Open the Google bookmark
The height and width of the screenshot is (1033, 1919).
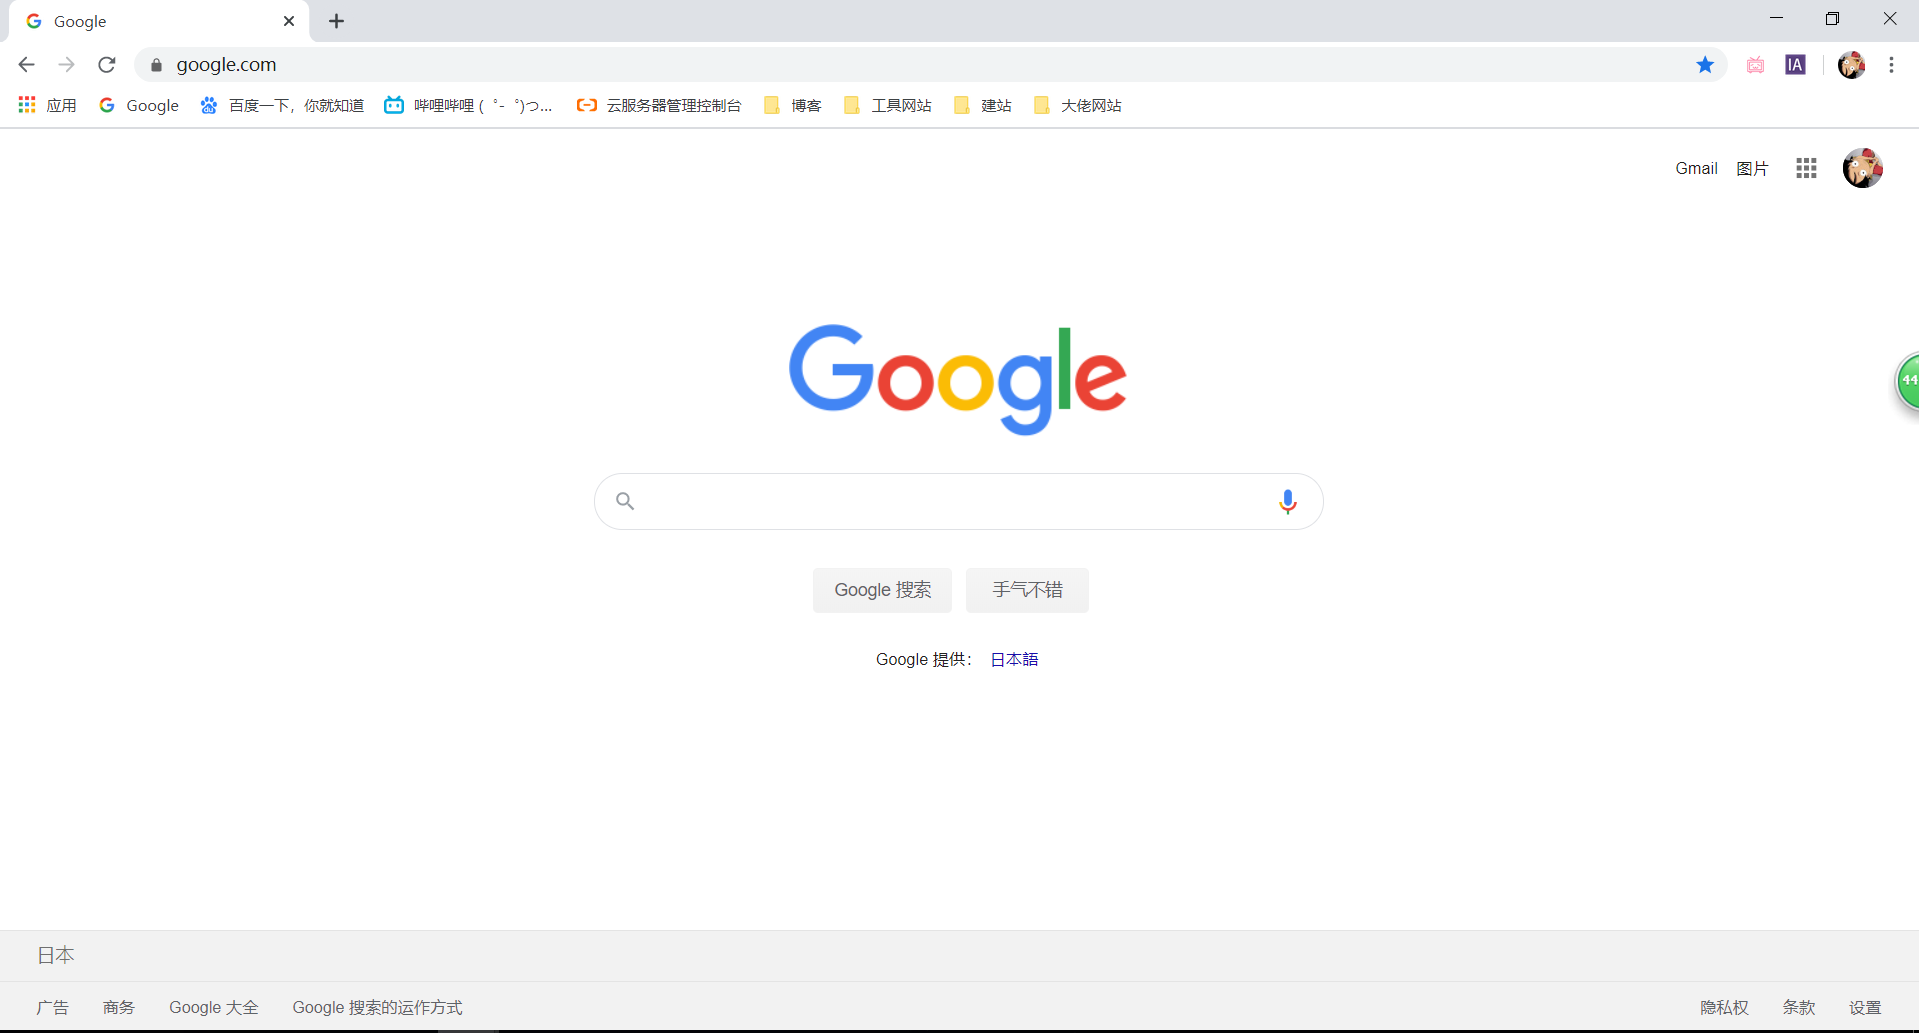point(139,105)
